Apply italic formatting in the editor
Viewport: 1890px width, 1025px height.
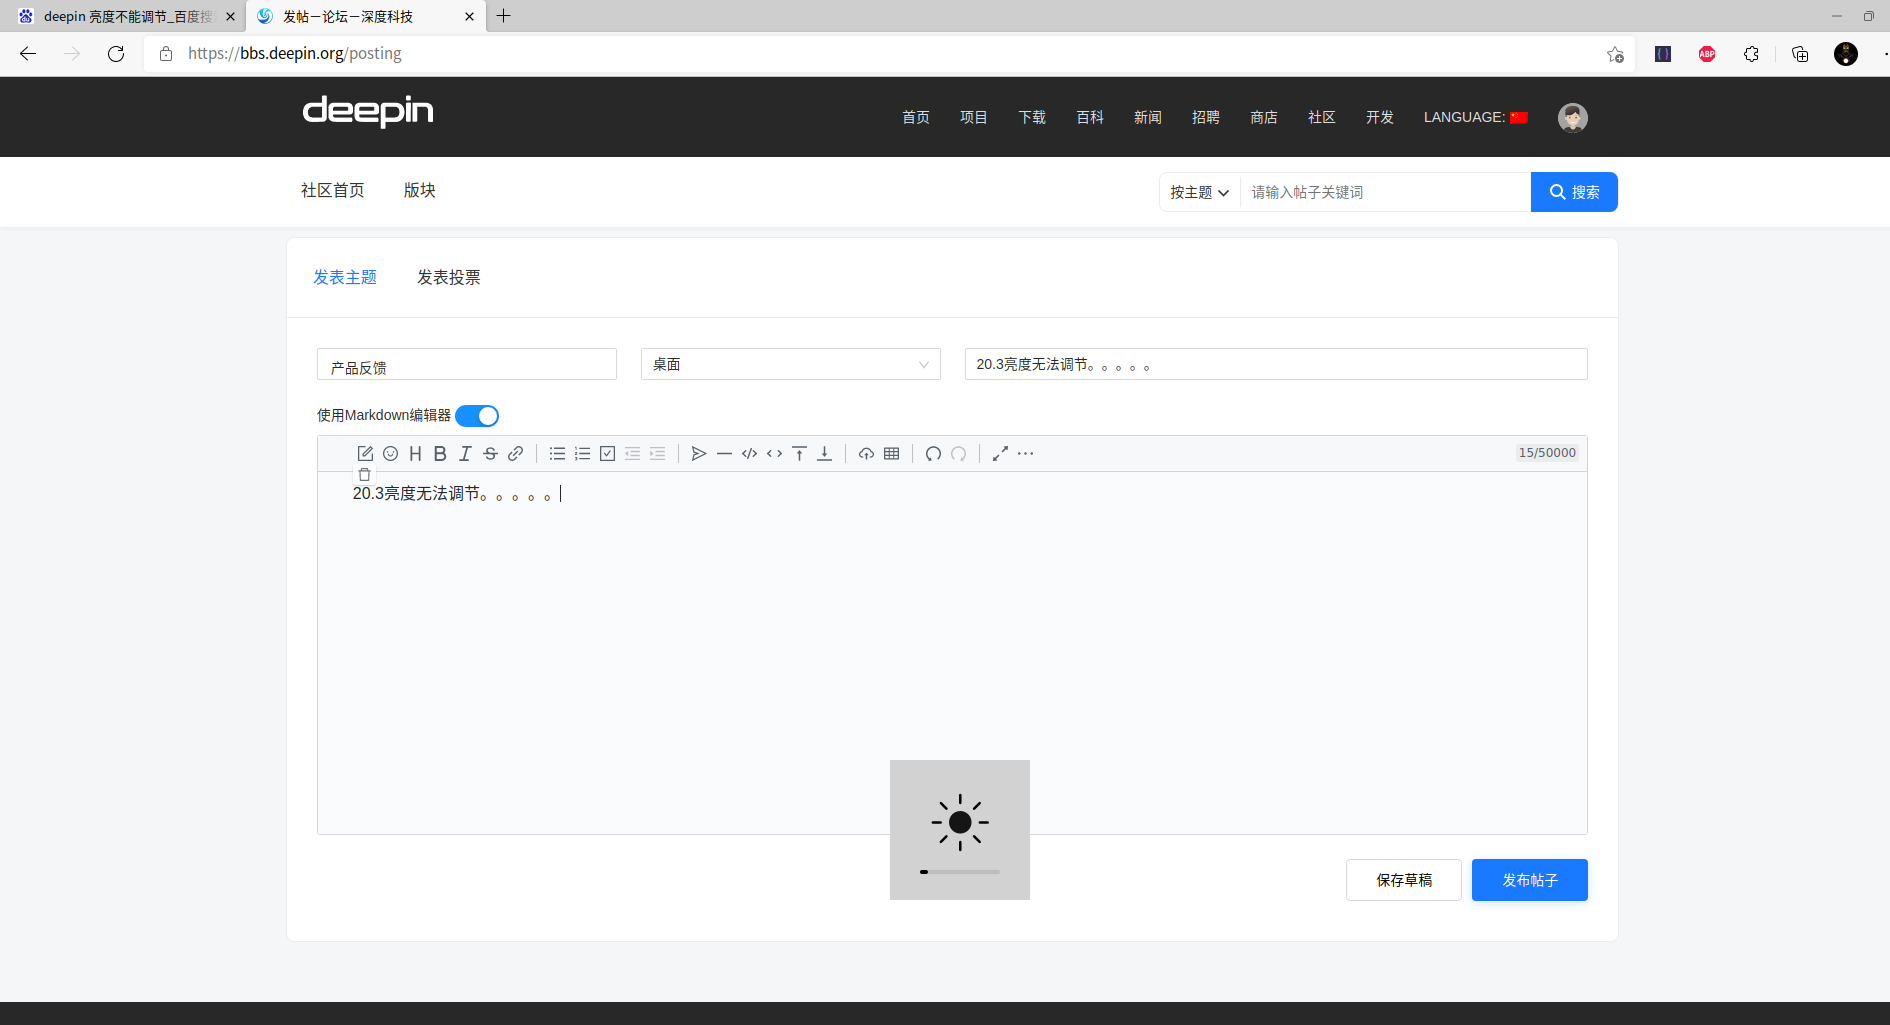click(465, 454)
